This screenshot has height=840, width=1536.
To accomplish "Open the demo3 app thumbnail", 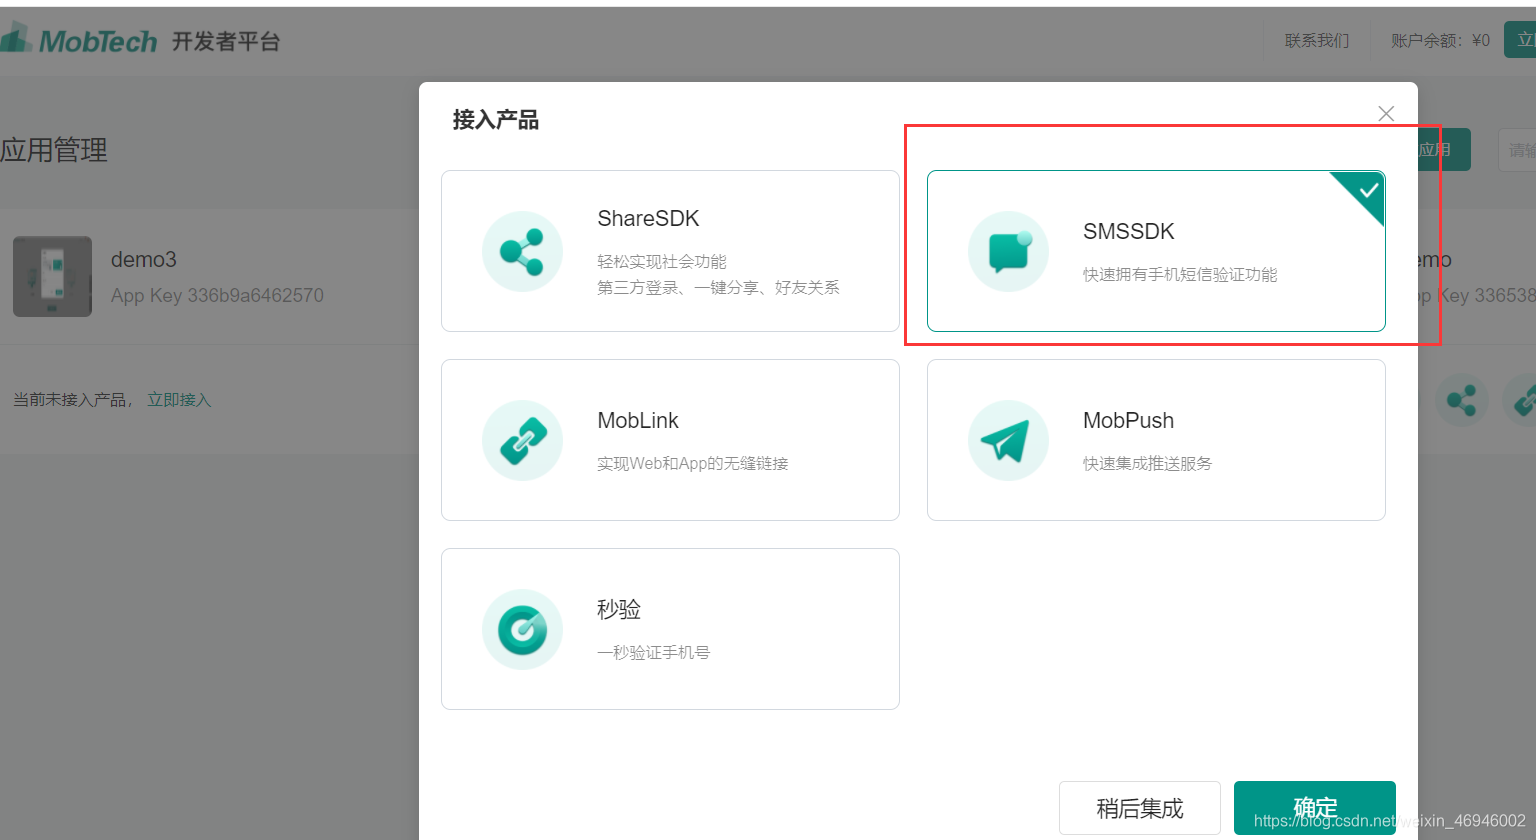I will pyautogui.click(x=52, y=277).
